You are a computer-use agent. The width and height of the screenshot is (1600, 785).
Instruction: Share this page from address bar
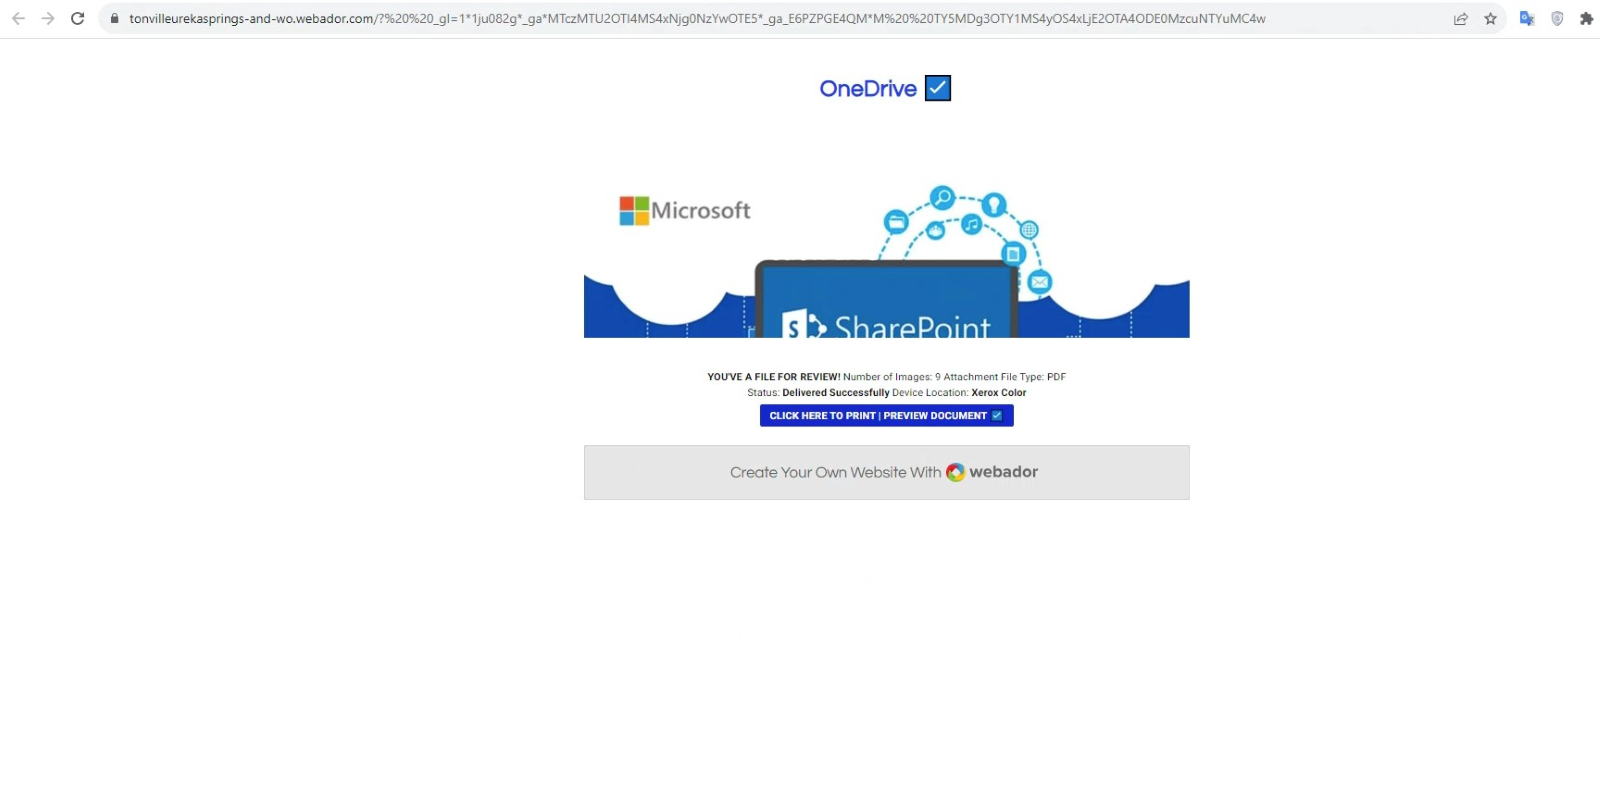point(1461,18)
